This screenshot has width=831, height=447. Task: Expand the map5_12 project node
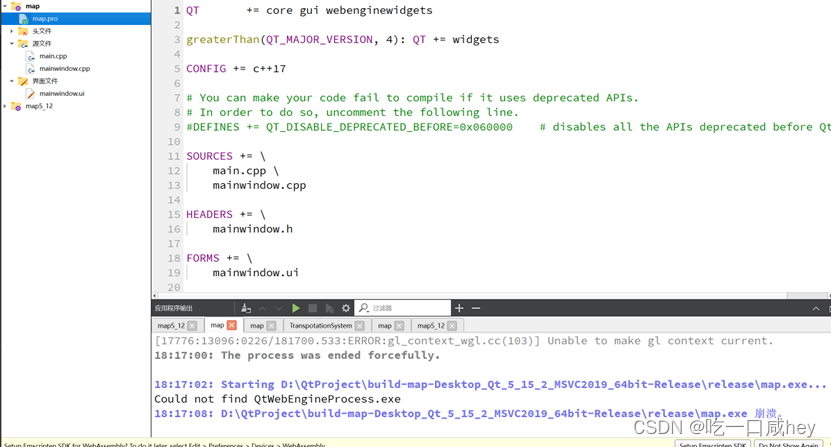(x=5, y=106)
